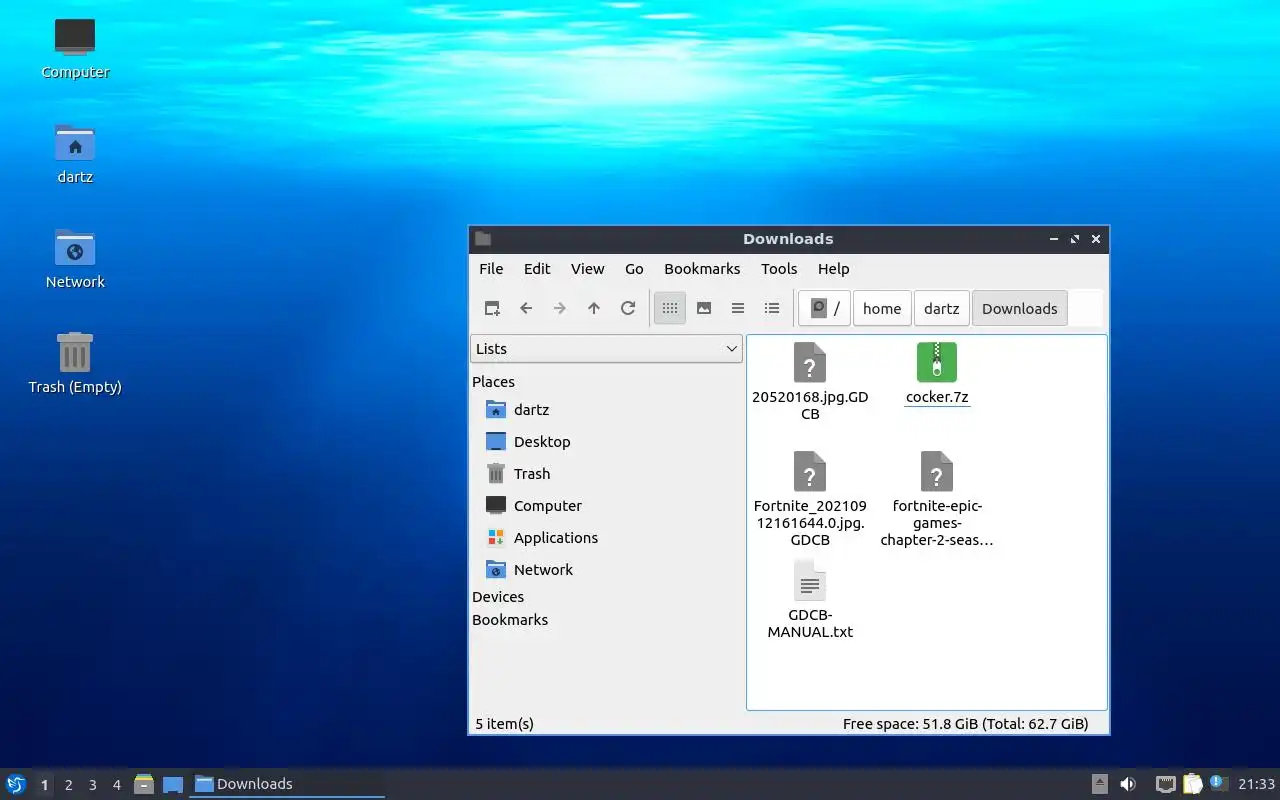
Task: Maximize the Downloads window
Action: point(1075,239)
